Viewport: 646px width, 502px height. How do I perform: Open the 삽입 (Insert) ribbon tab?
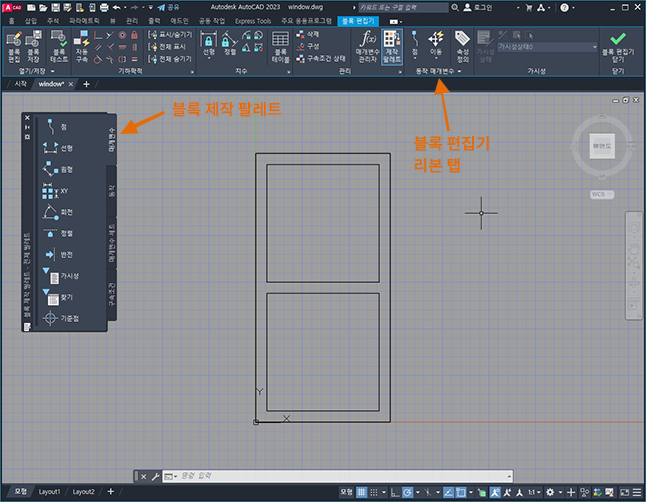click(x=31, y=21)
